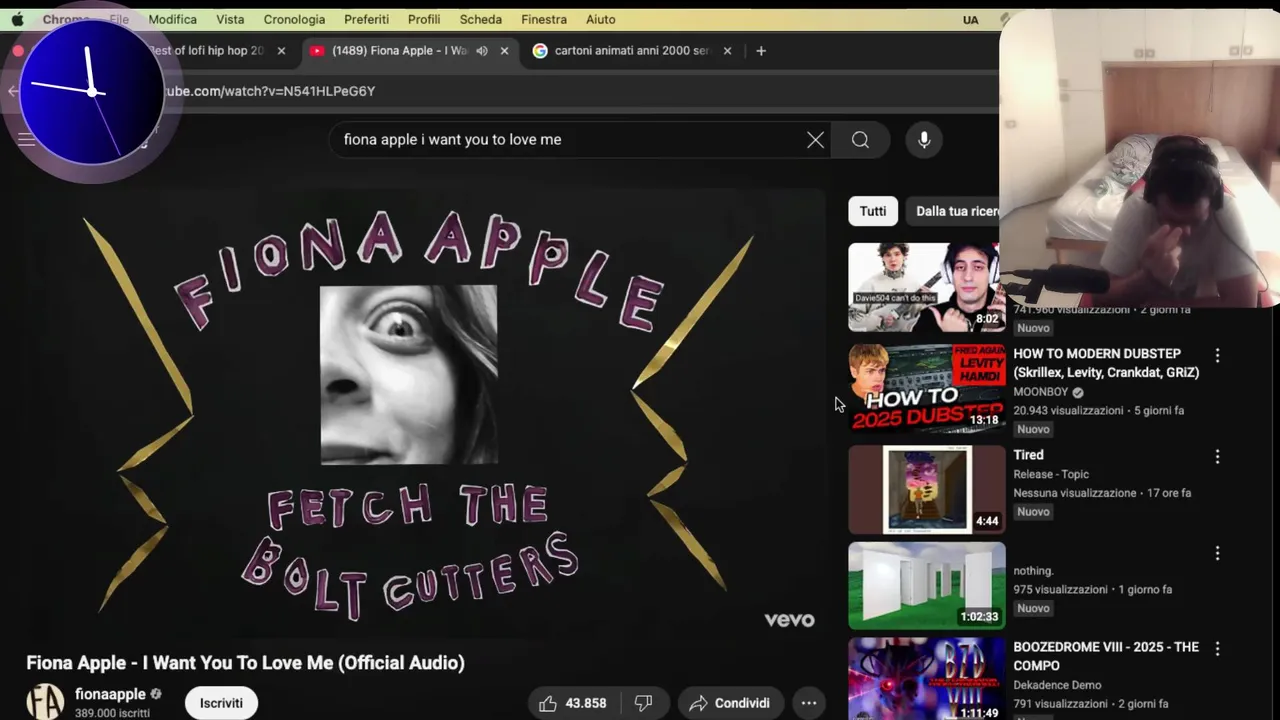This screenshot has height=720, width=1280.
Task: Open the Cronologia menu
Action: coord(294,19)
